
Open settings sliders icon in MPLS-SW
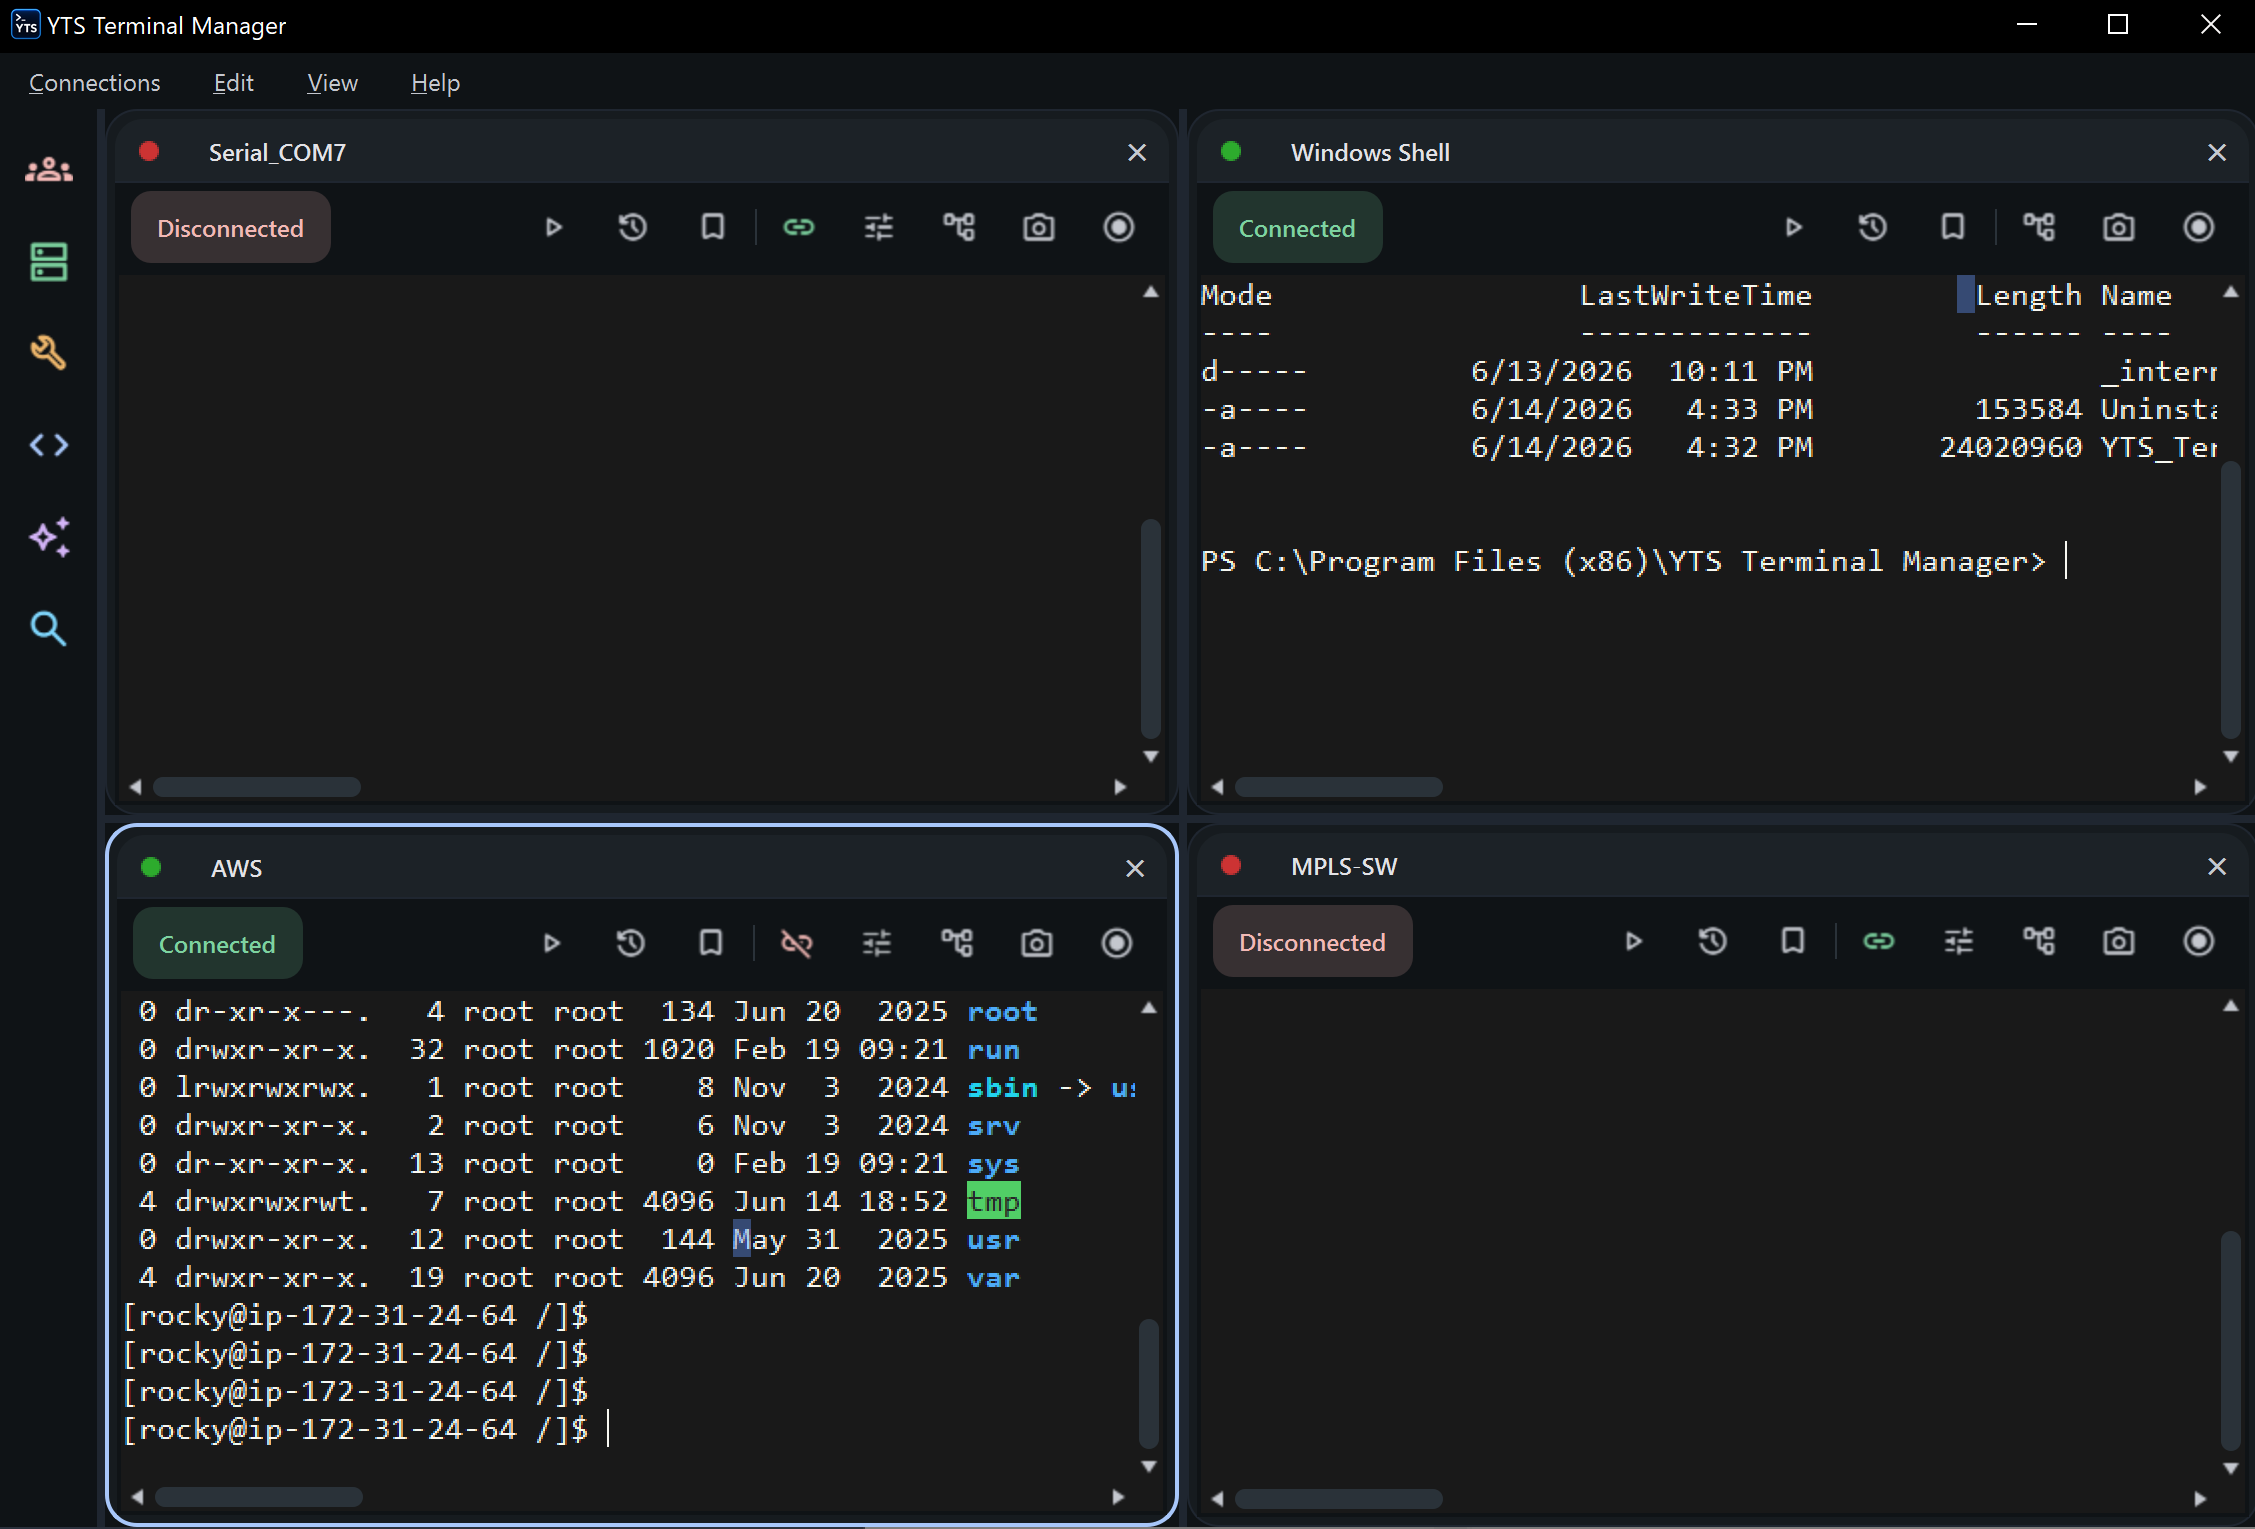(x=1958, y=941)
